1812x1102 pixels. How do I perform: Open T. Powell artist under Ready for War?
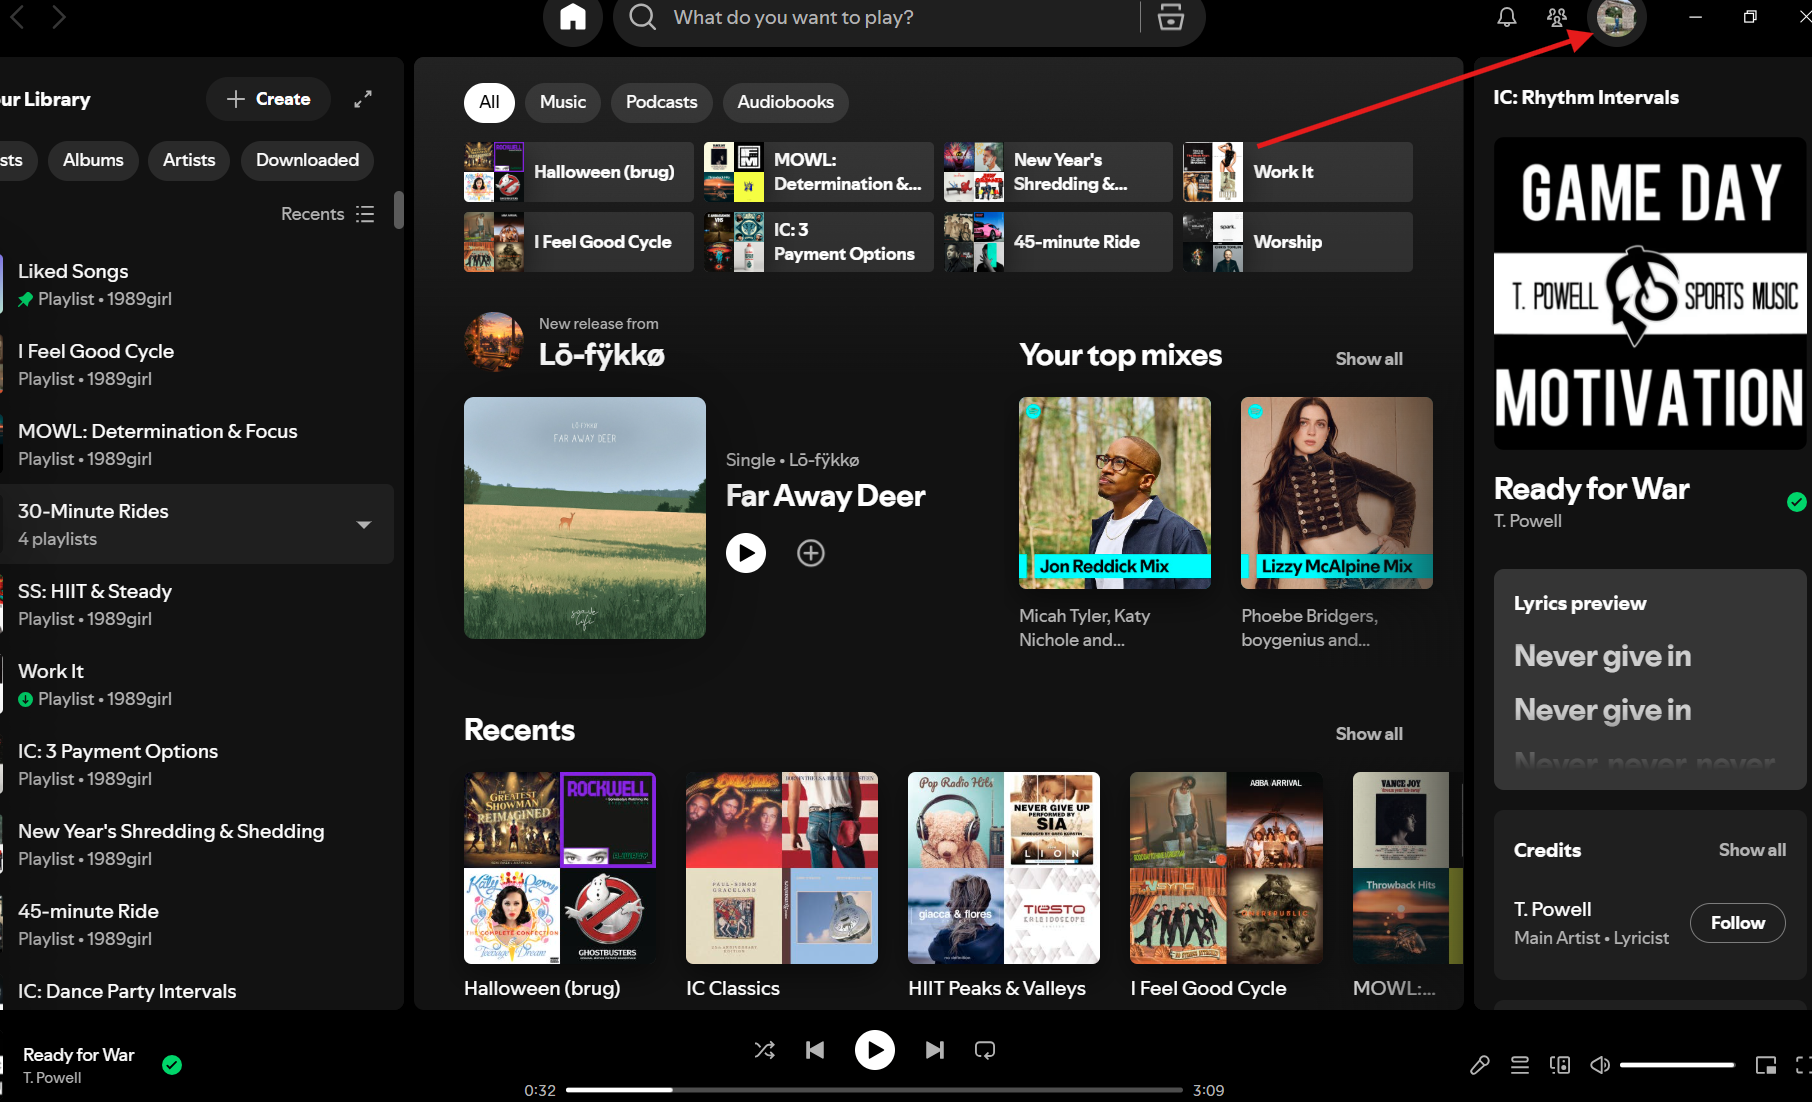1527,521
